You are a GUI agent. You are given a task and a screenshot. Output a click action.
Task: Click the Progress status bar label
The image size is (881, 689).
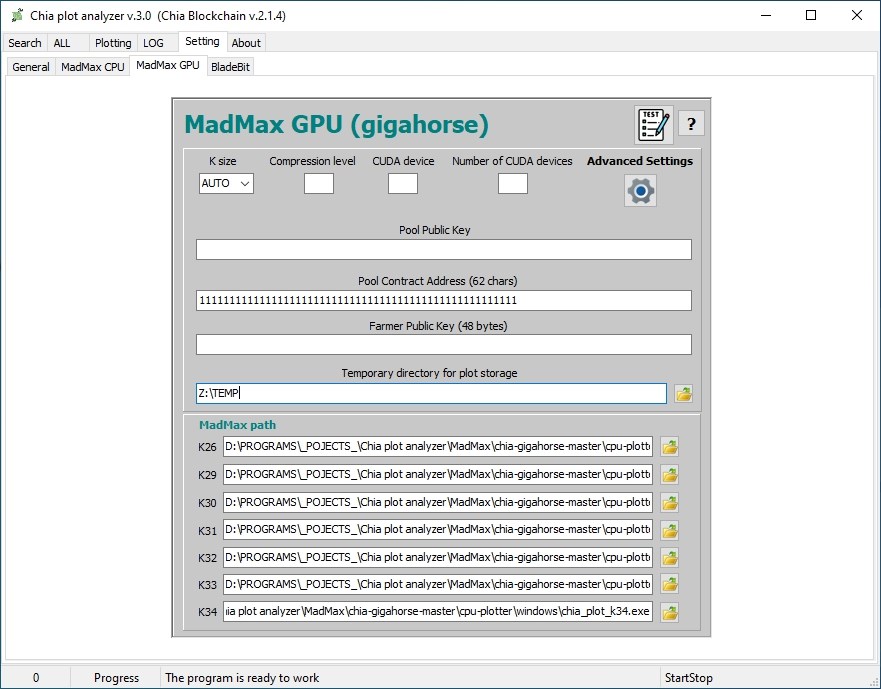click(x=116, y=678)
